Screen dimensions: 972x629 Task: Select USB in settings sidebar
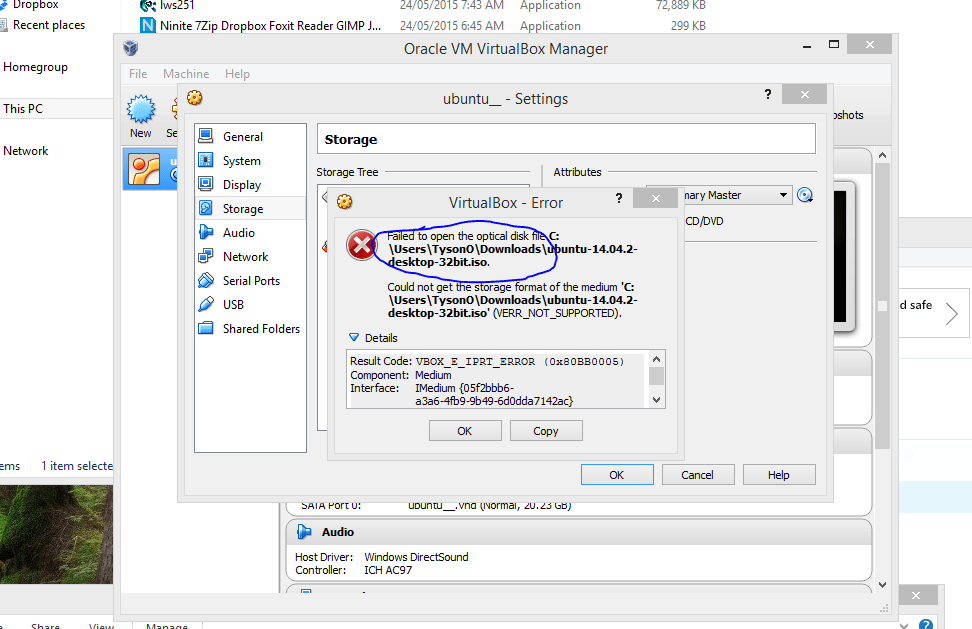(x=250, y=304)
